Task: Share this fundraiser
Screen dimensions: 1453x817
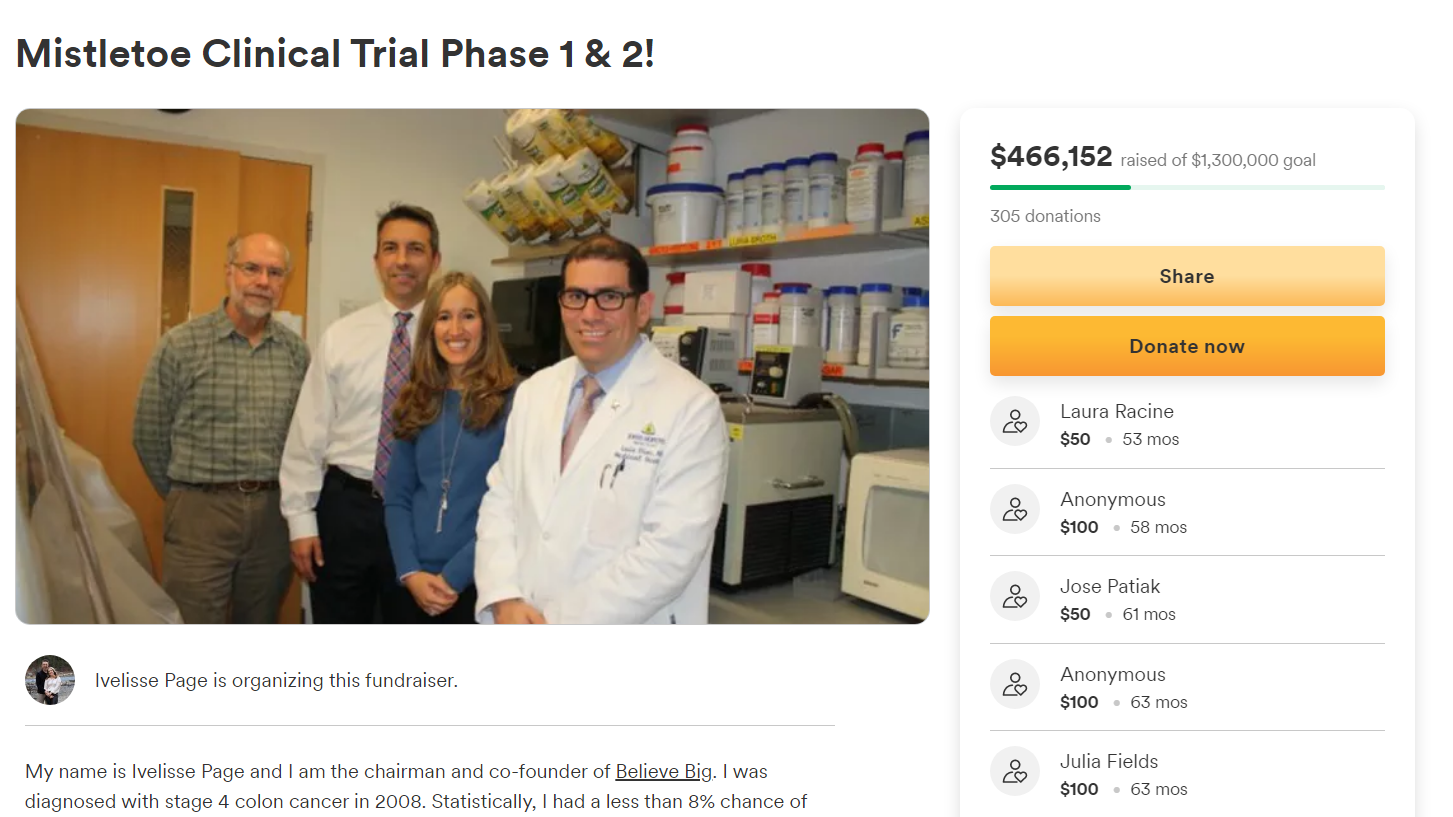Action: tap(1187, 276)
